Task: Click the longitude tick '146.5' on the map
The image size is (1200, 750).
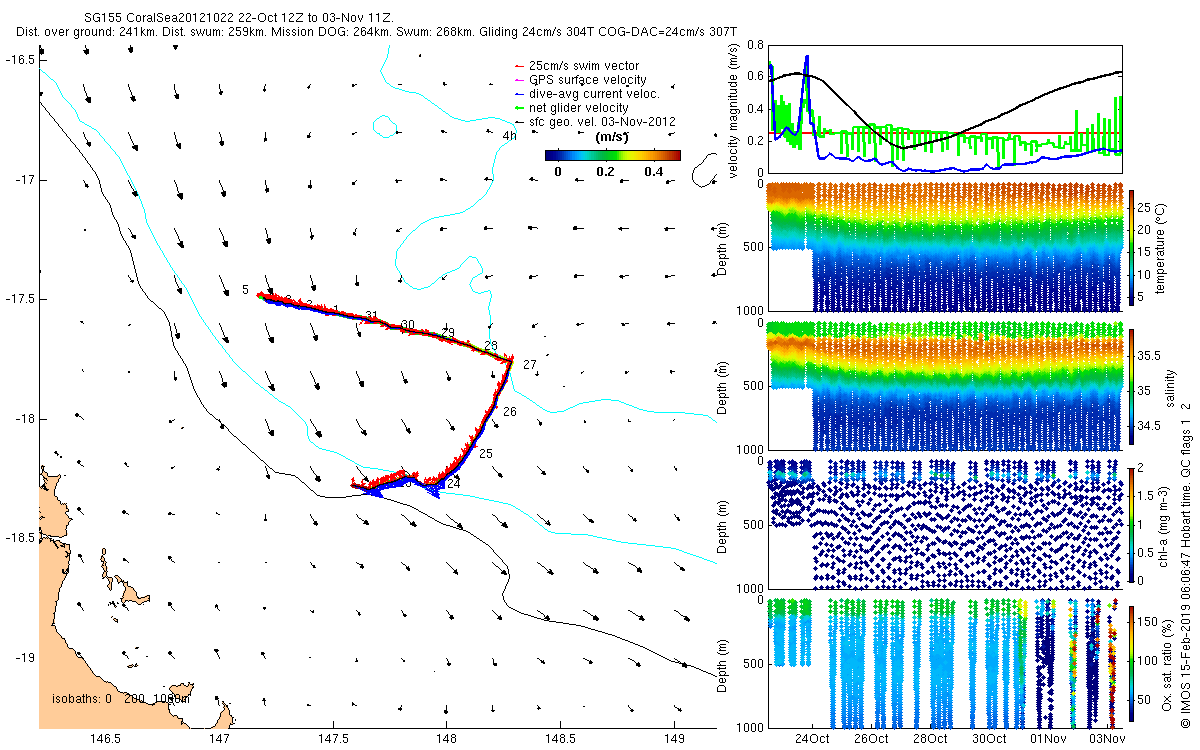Action: tap(105, 738)
